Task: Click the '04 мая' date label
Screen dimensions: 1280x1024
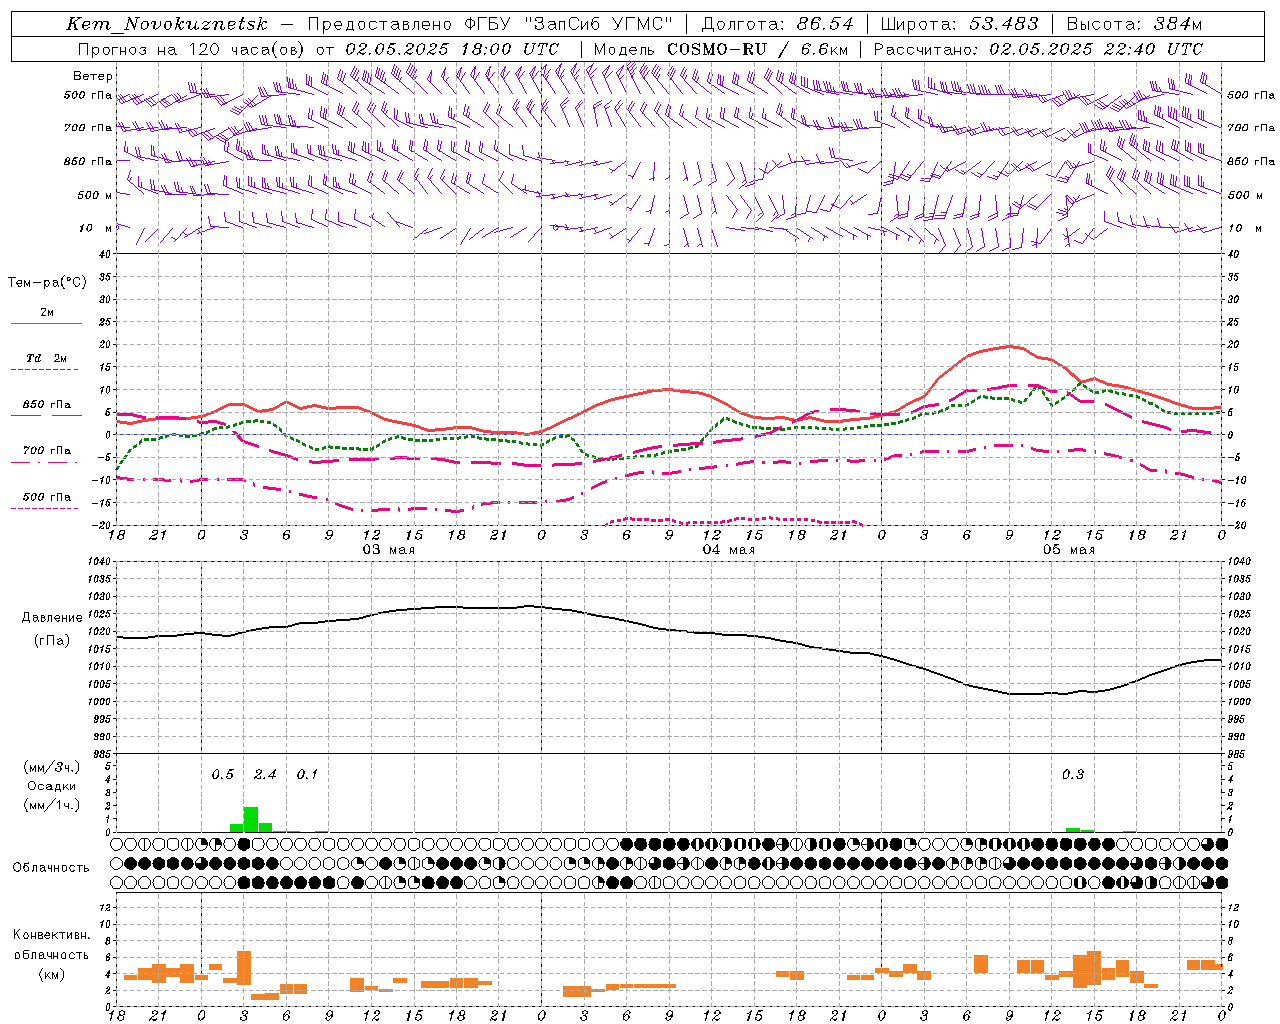Action: pos(729,550)
